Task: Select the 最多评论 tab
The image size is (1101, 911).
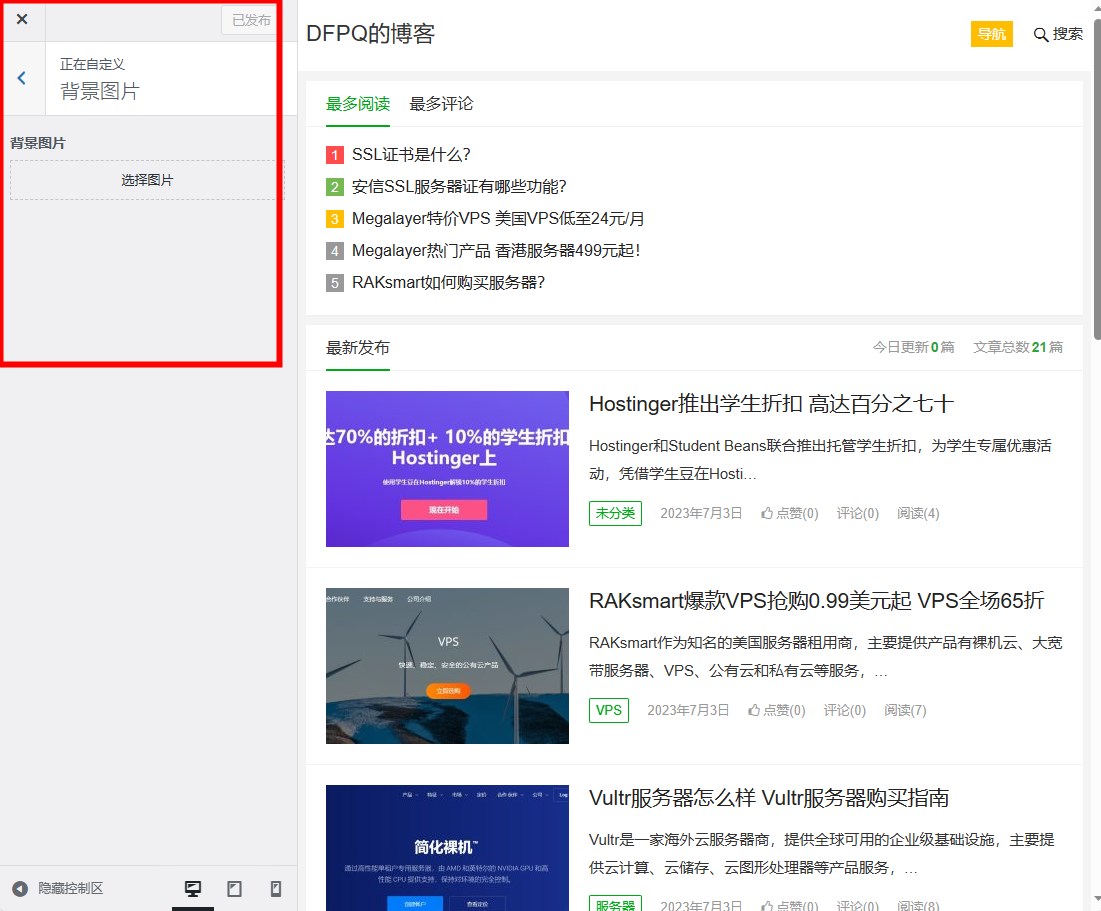Action: coord(441,104)
